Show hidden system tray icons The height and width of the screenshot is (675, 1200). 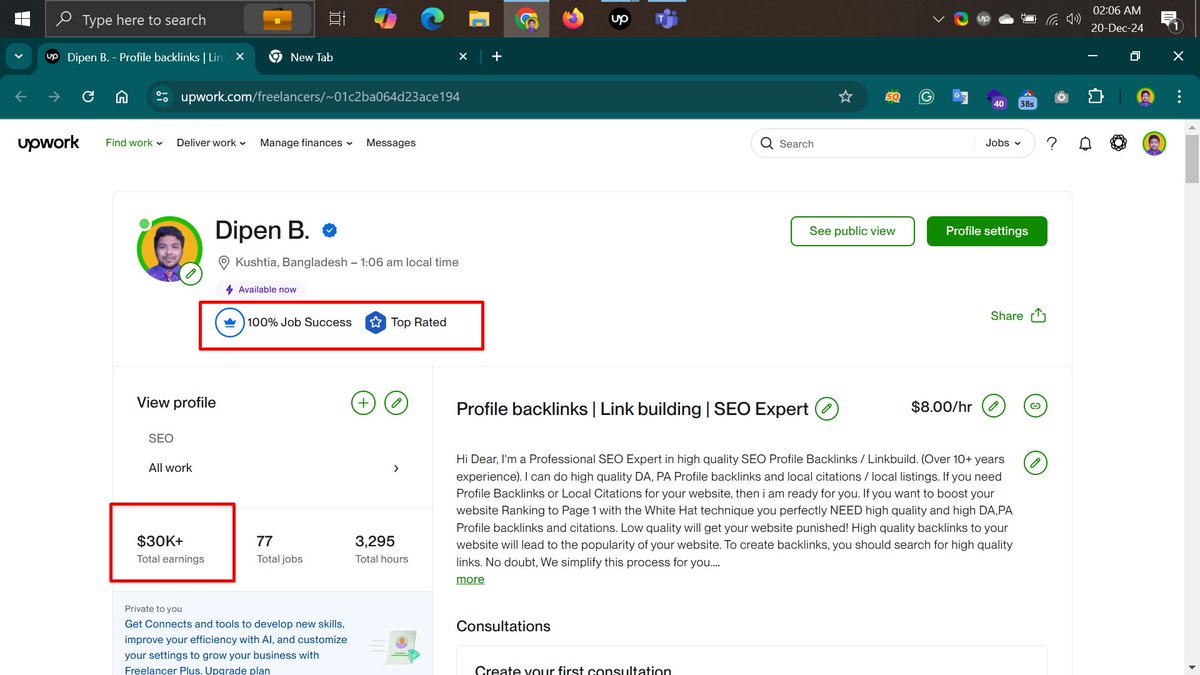(x=938, y=18)
